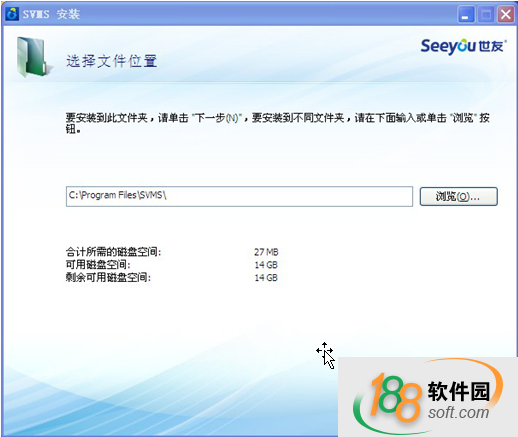The image size is (518, 437).
Task: Select the 合计所需的磁盘空间 label
Action: coord(113,252)
